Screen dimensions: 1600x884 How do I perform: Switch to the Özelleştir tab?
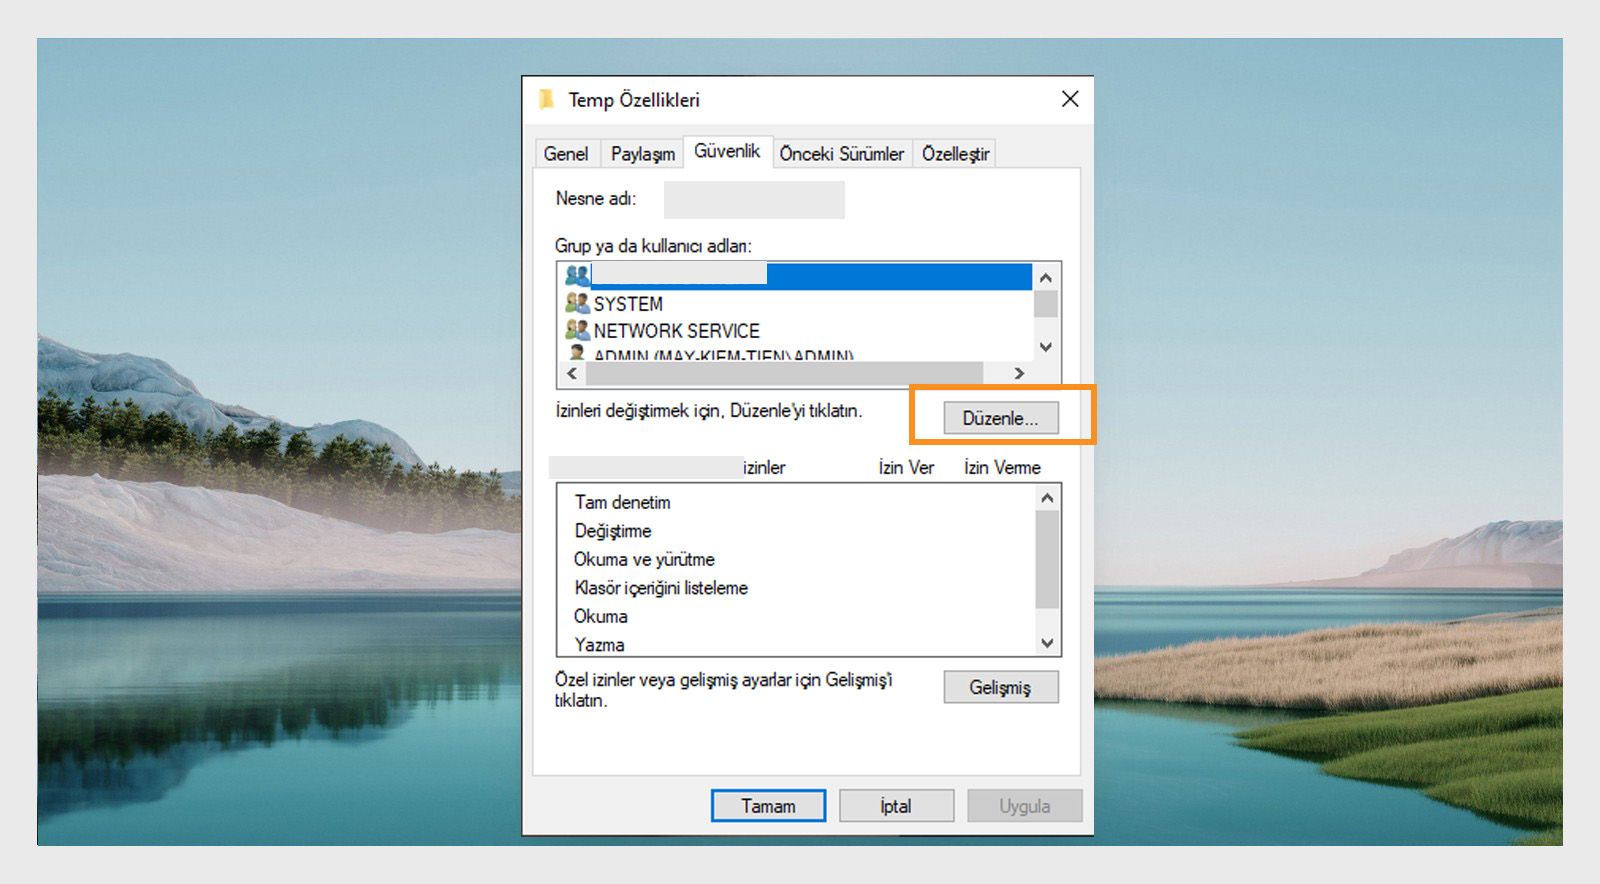tap(955, 153)
